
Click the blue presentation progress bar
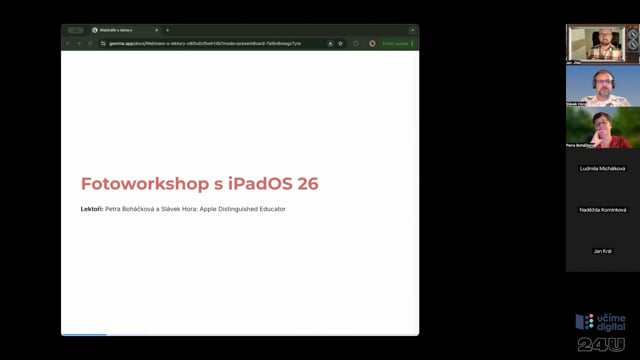pos(84,335)
